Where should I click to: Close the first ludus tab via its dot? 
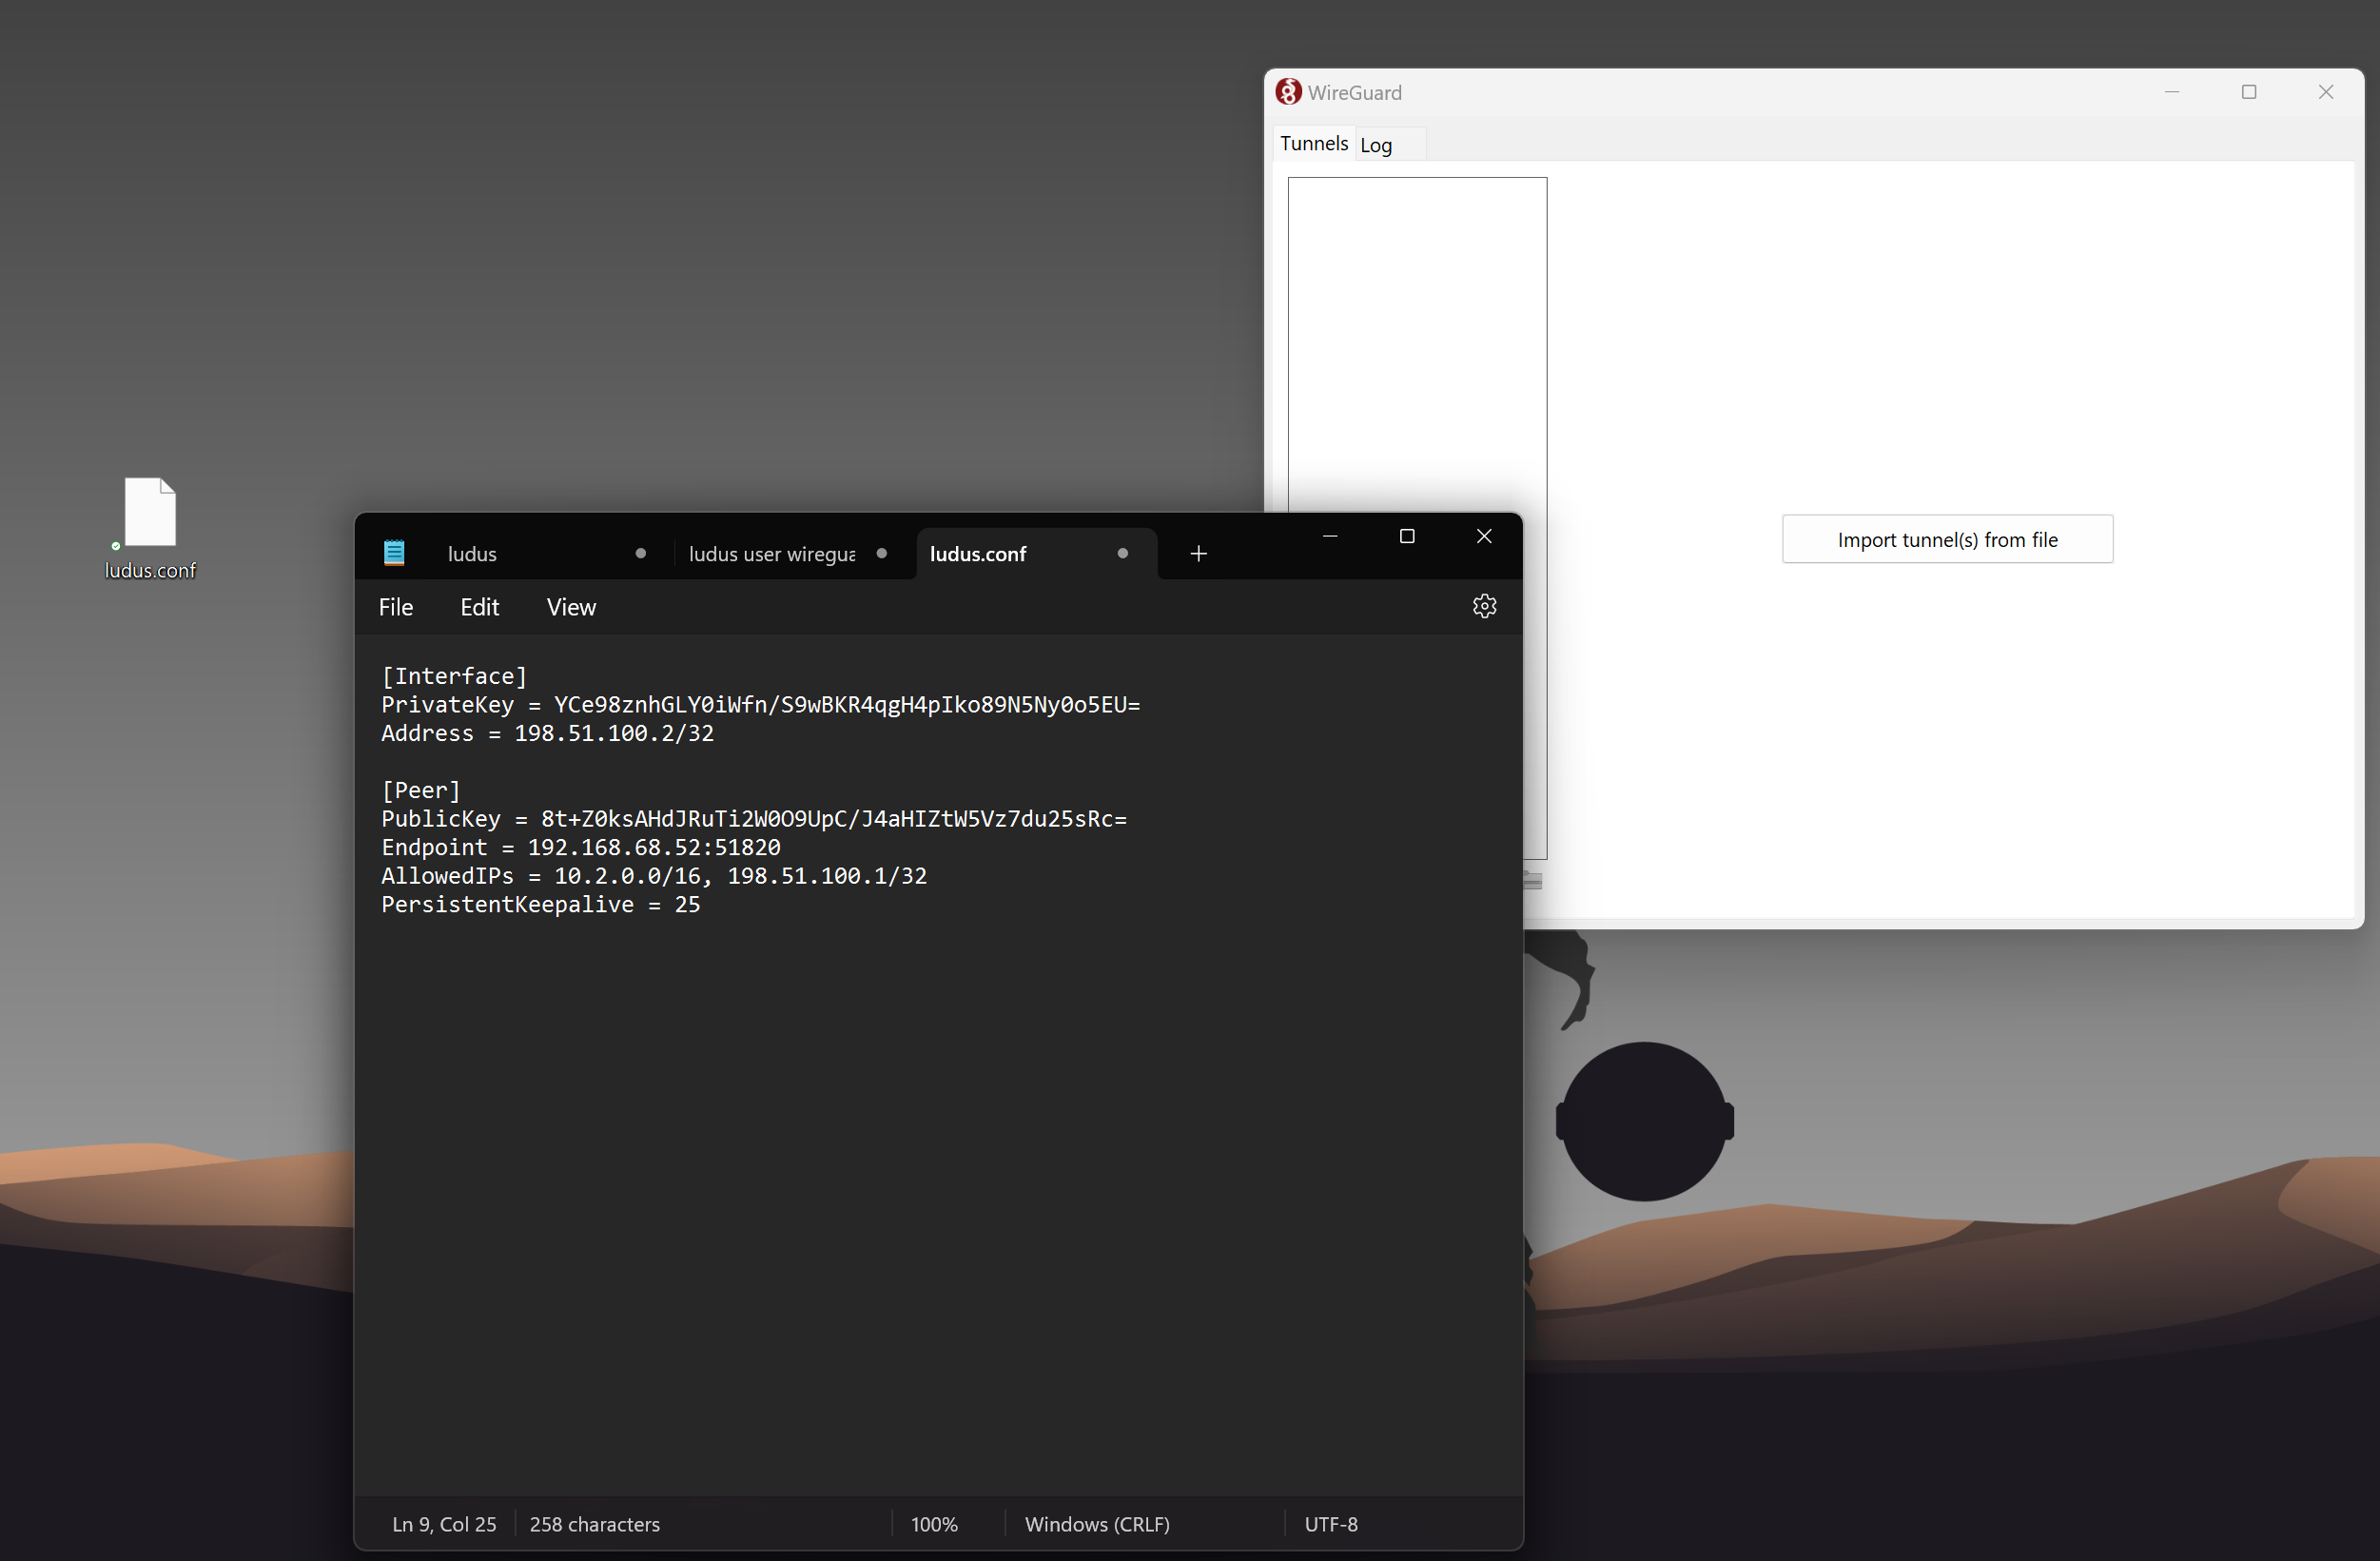coord(640,554)
